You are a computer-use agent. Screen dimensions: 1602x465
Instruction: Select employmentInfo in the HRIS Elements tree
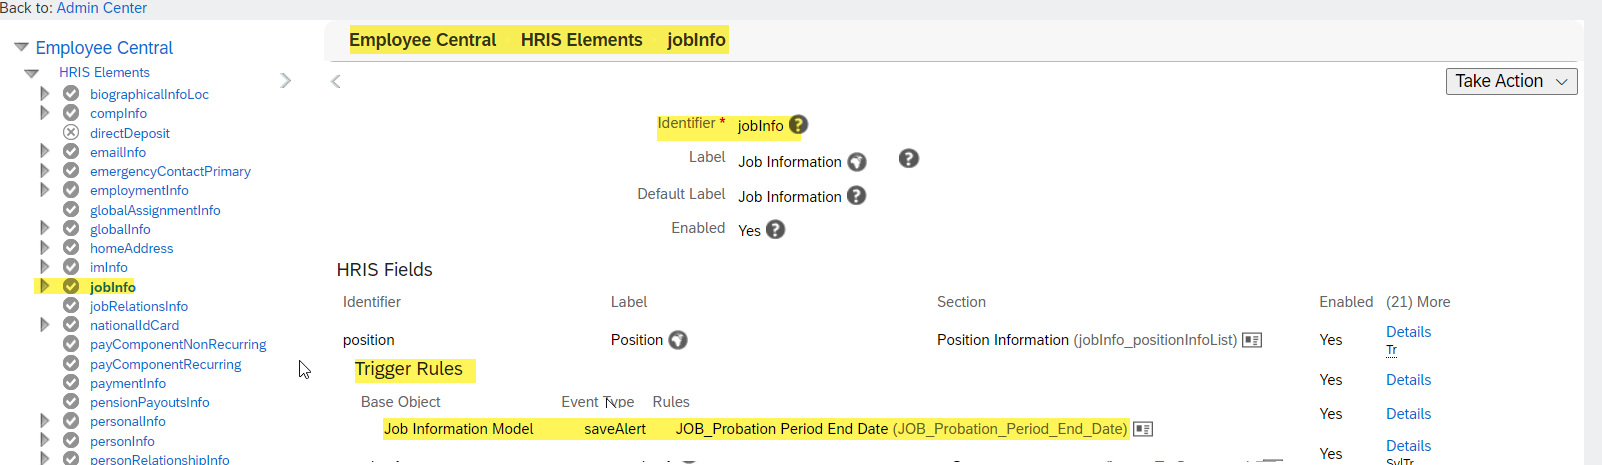139,190
